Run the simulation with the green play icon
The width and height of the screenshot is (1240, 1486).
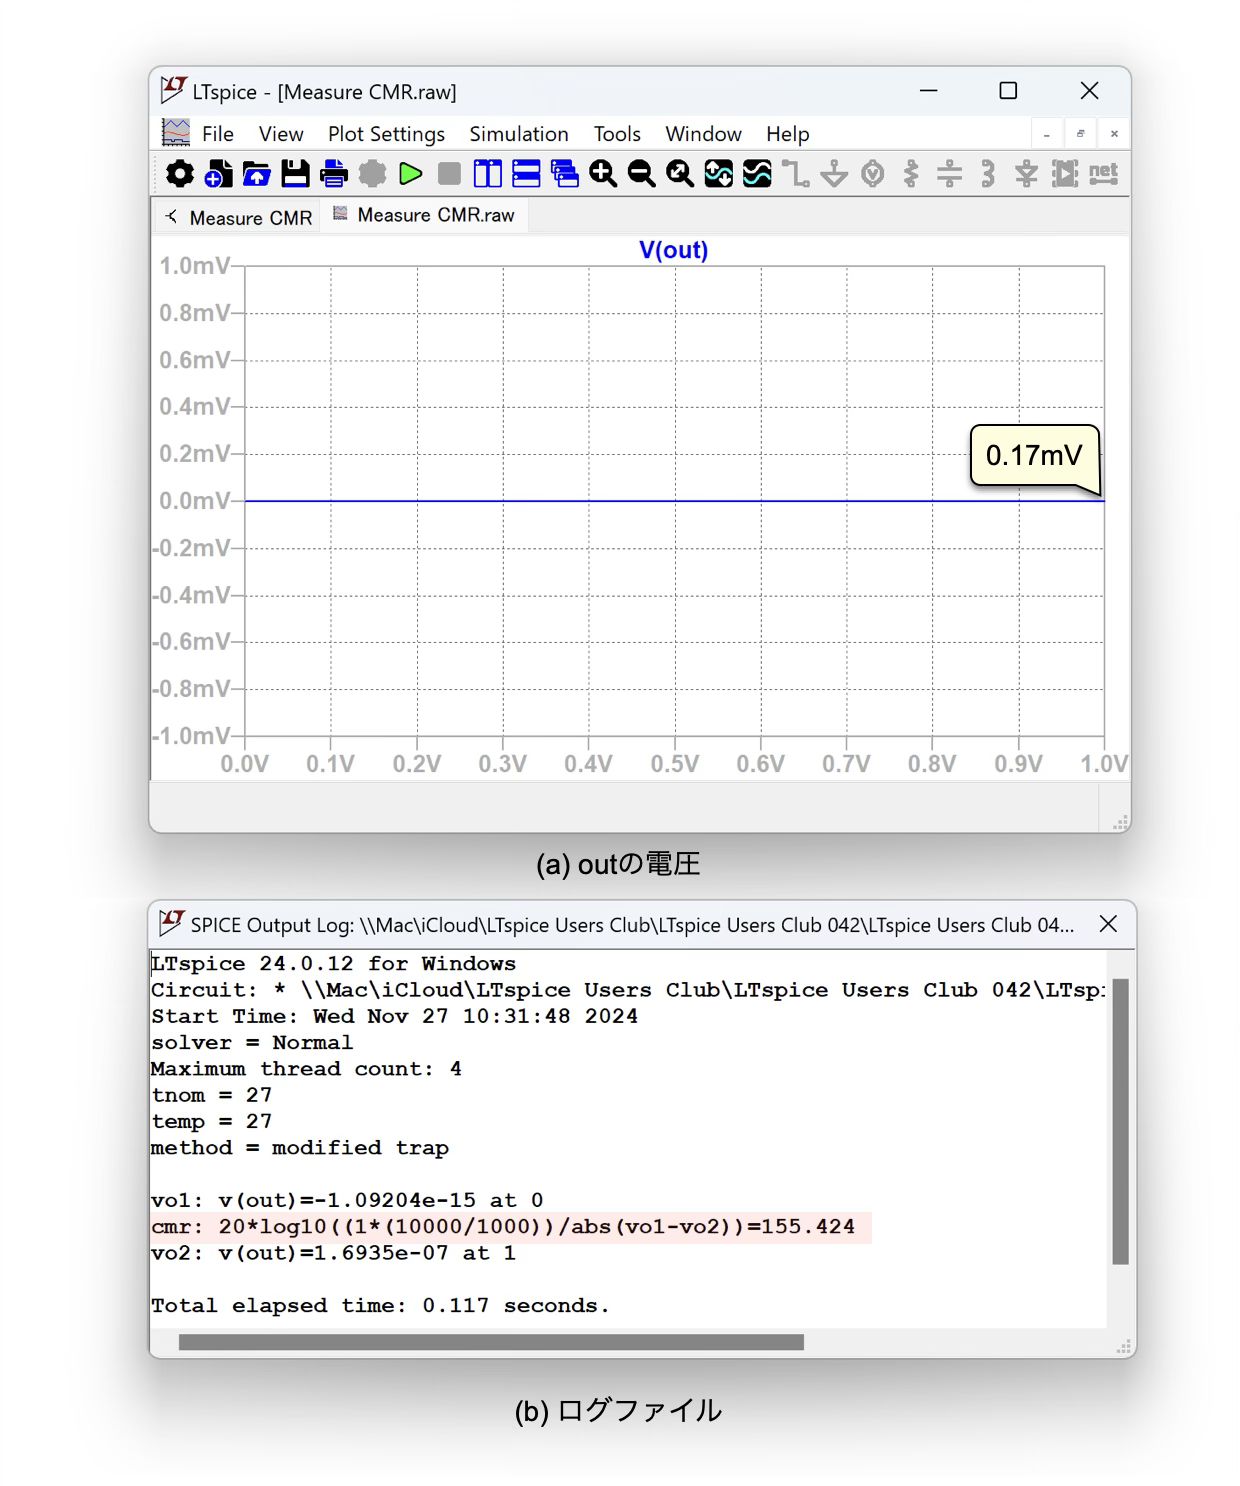[411, 174]
